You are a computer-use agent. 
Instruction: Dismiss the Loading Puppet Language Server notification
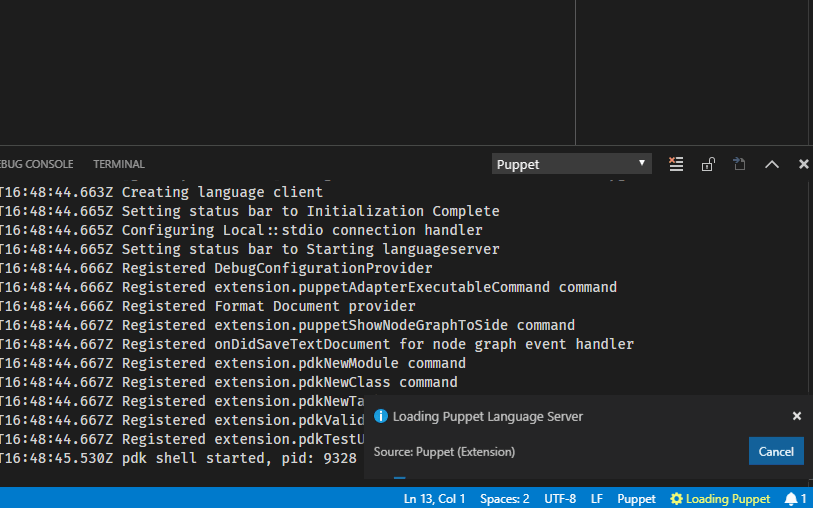tap(797, 416)
